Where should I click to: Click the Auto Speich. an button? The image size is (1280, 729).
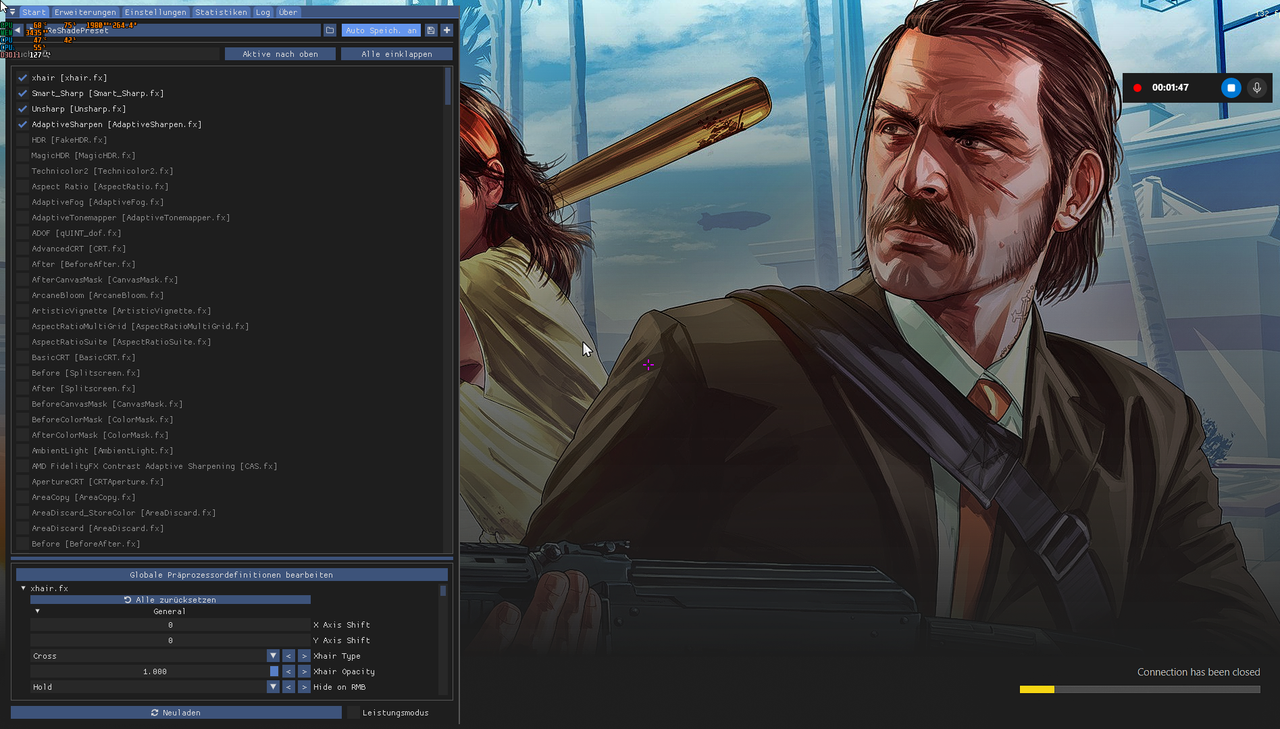coord(381,30)
